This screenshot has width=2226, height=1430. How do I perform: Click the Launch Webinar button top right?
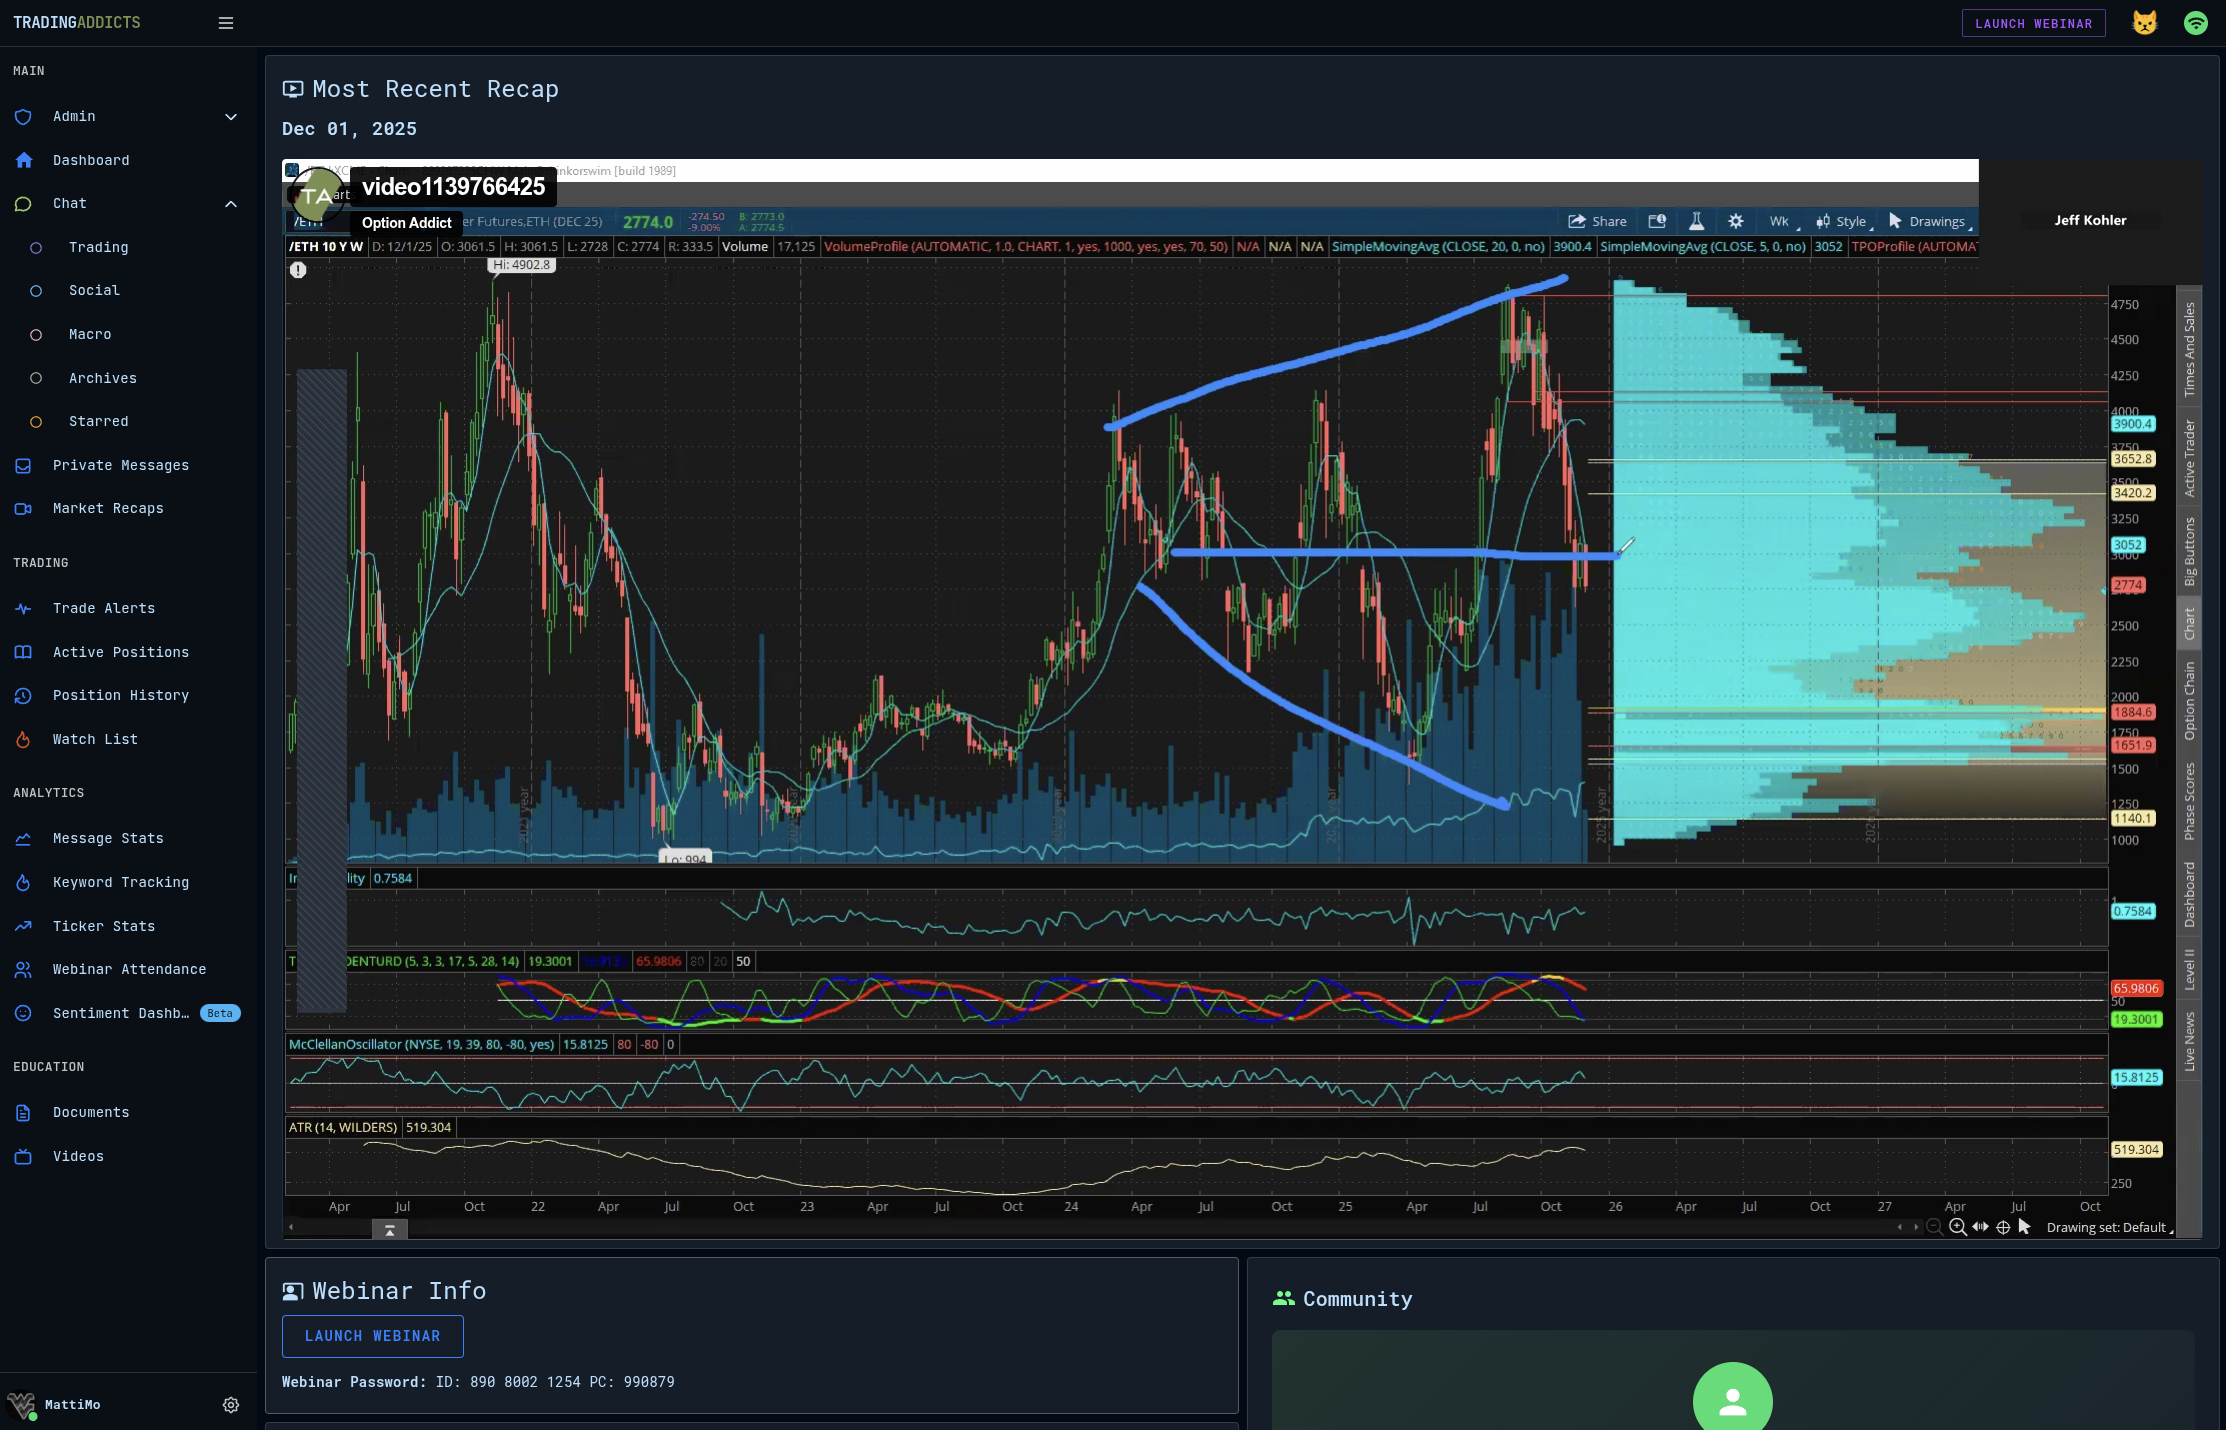click(x=2033, y=23)
